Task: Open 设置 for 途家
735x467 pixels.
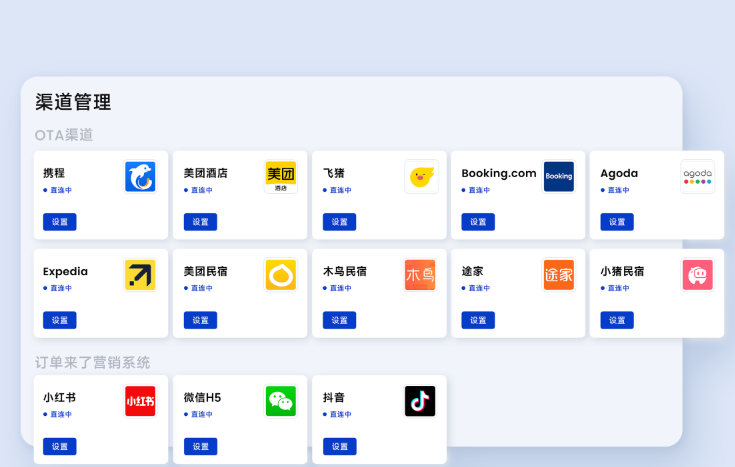Action: 478,320
